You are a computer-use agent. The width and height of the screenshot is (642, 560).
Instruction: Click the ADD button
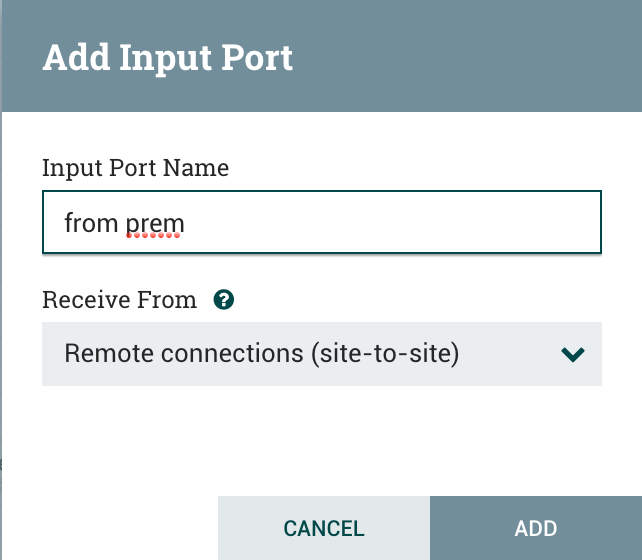tap(535, 528)
